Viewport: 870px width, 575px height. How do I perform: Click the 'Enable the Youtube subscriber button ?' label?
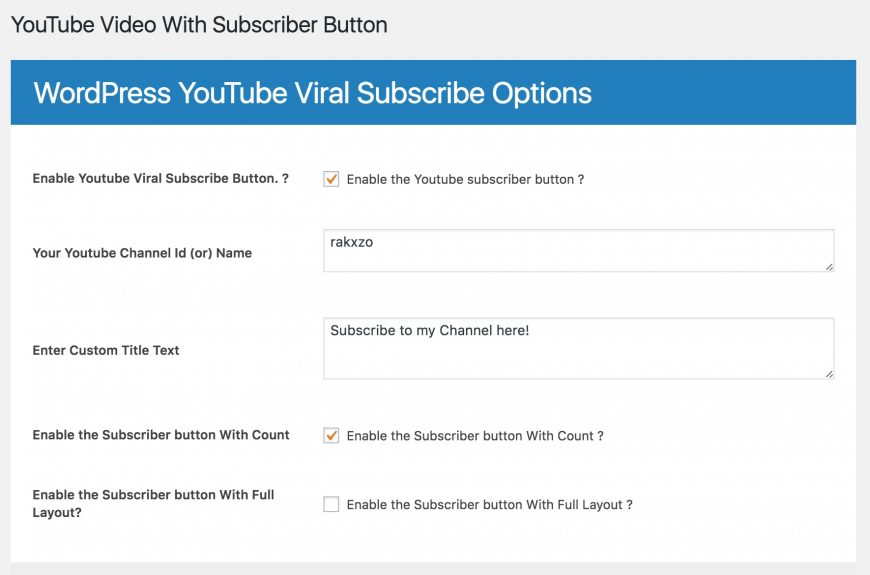point(465,179)
